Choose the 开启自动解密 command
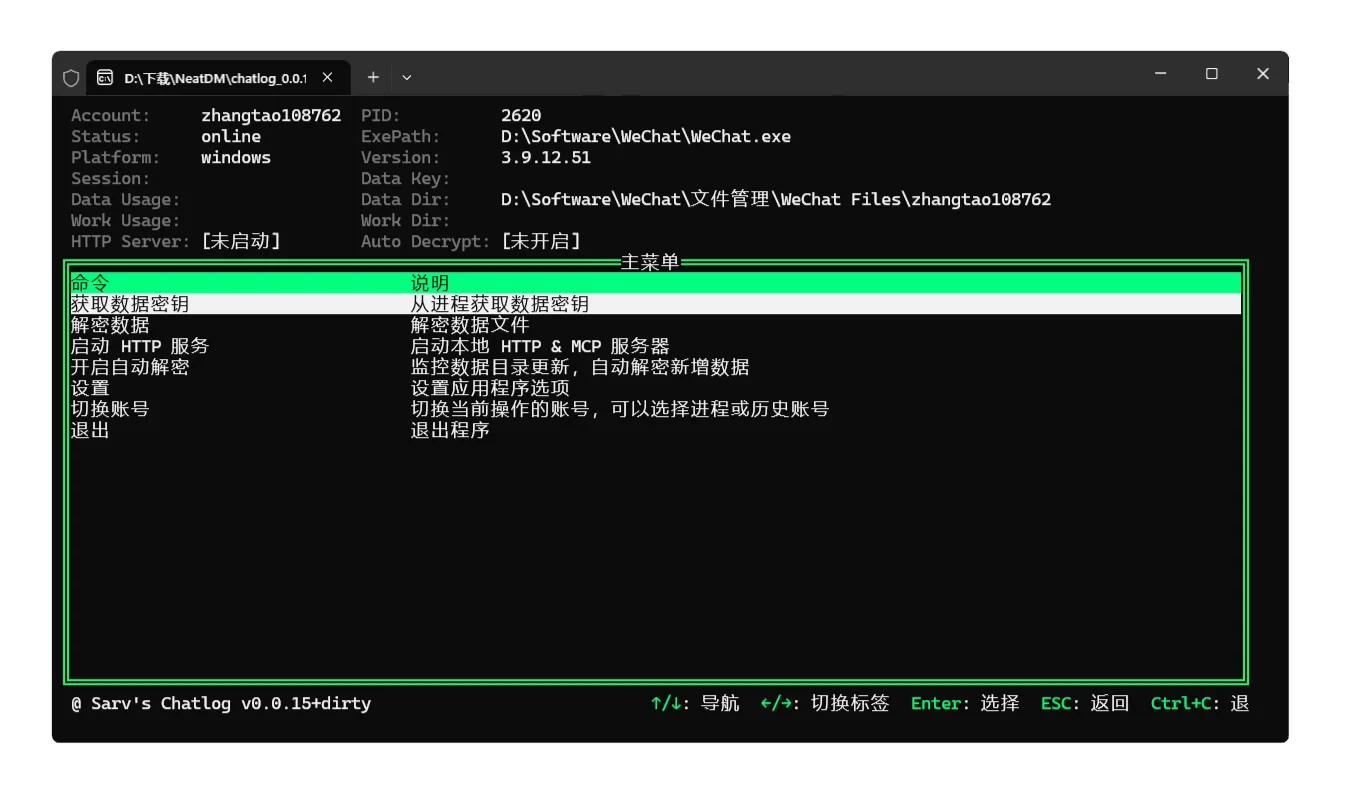This screenshot has height=810, width=1345. (130, 367)
